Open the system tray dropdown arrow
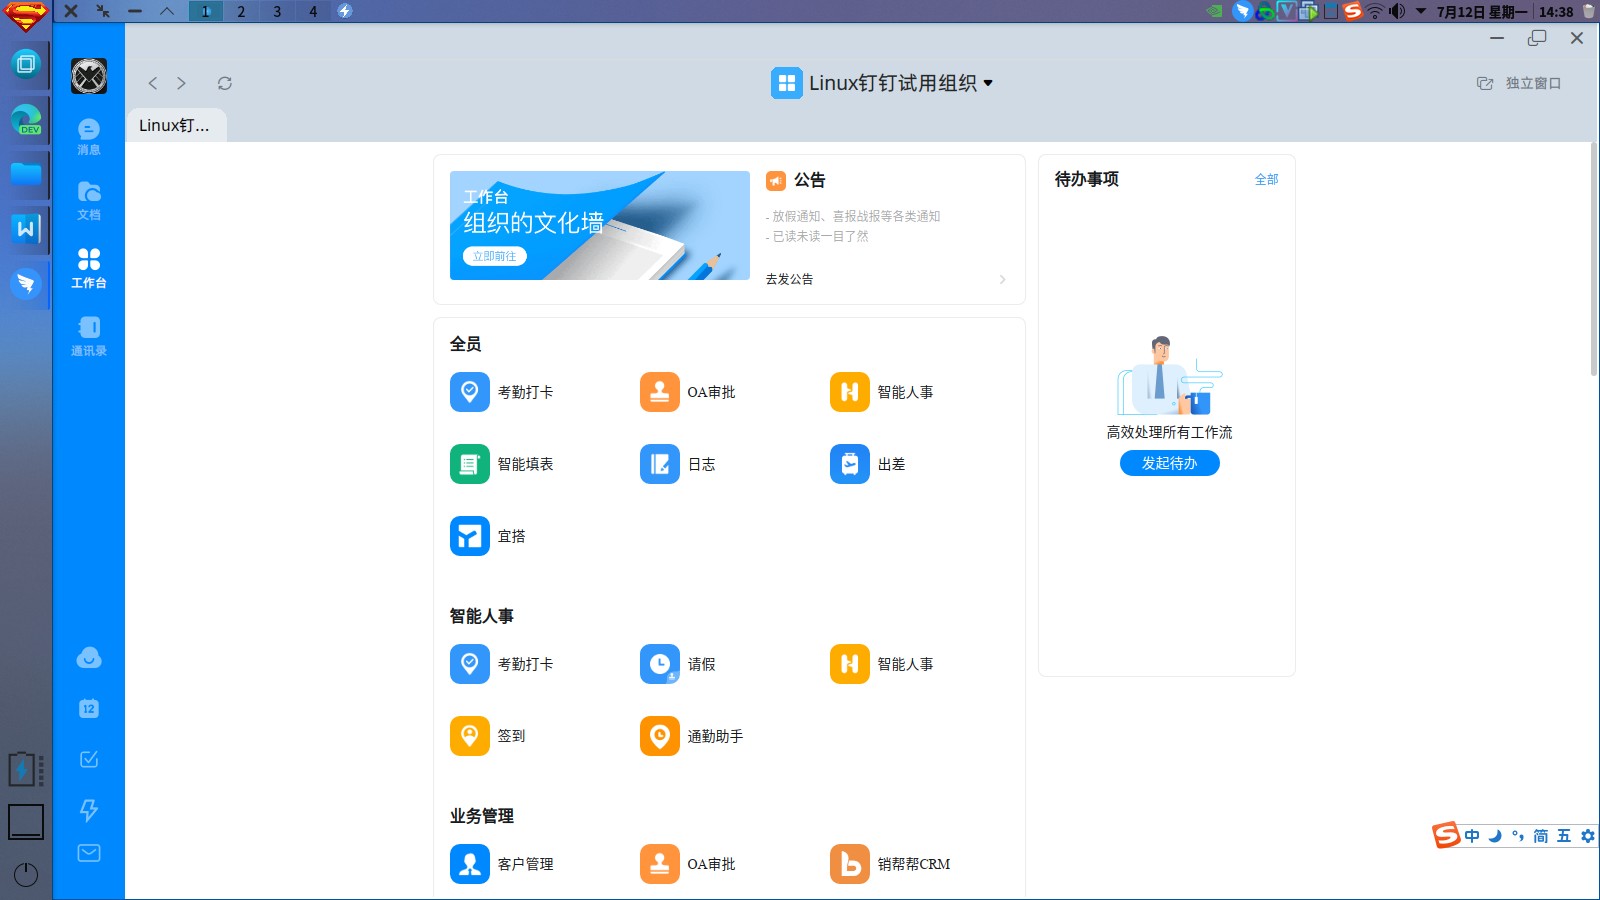Image resolution: width=1600 pixels, height=900 pixels. tap(1421, 11)
